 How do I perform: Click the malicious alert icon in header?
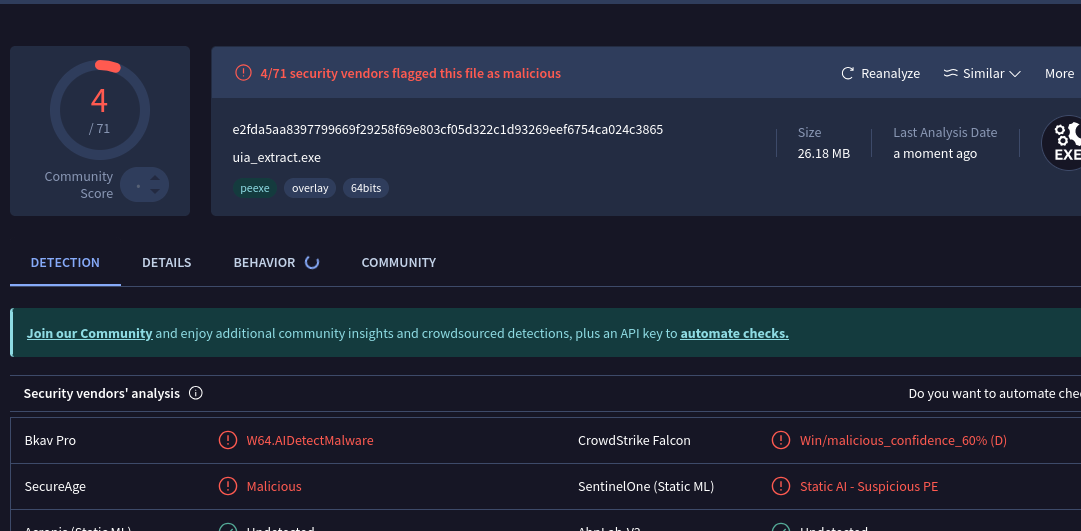(x=243, y=72)
